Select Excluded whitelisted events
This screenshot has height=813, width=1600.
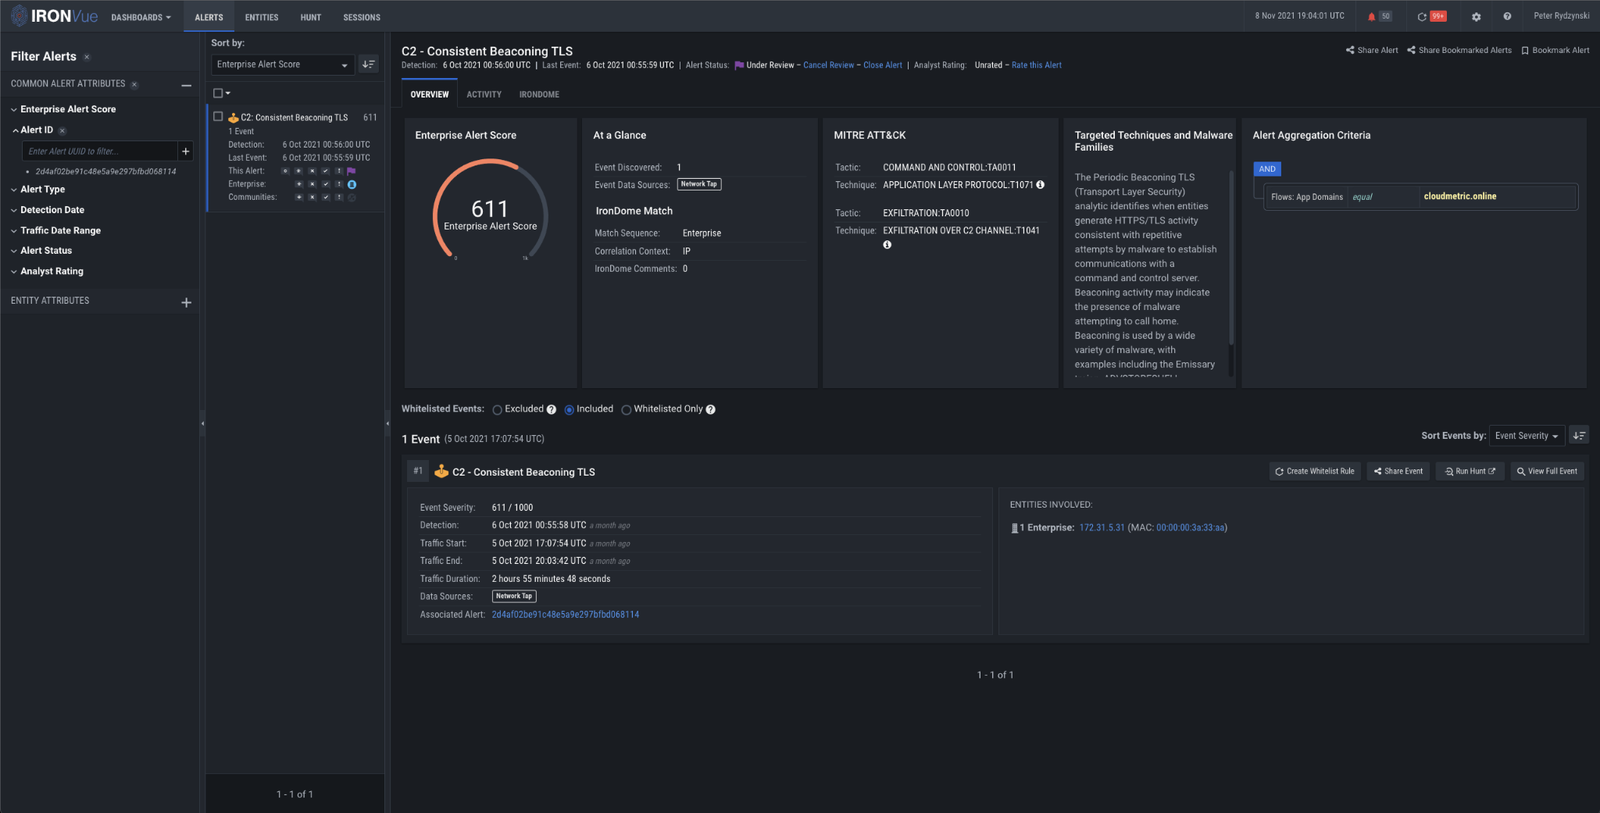(x=497, y=410)
